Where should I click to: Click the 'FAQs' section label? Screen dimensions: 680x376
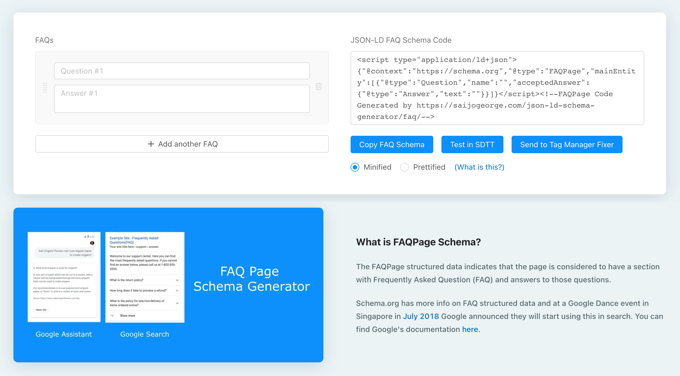point(44,40)
